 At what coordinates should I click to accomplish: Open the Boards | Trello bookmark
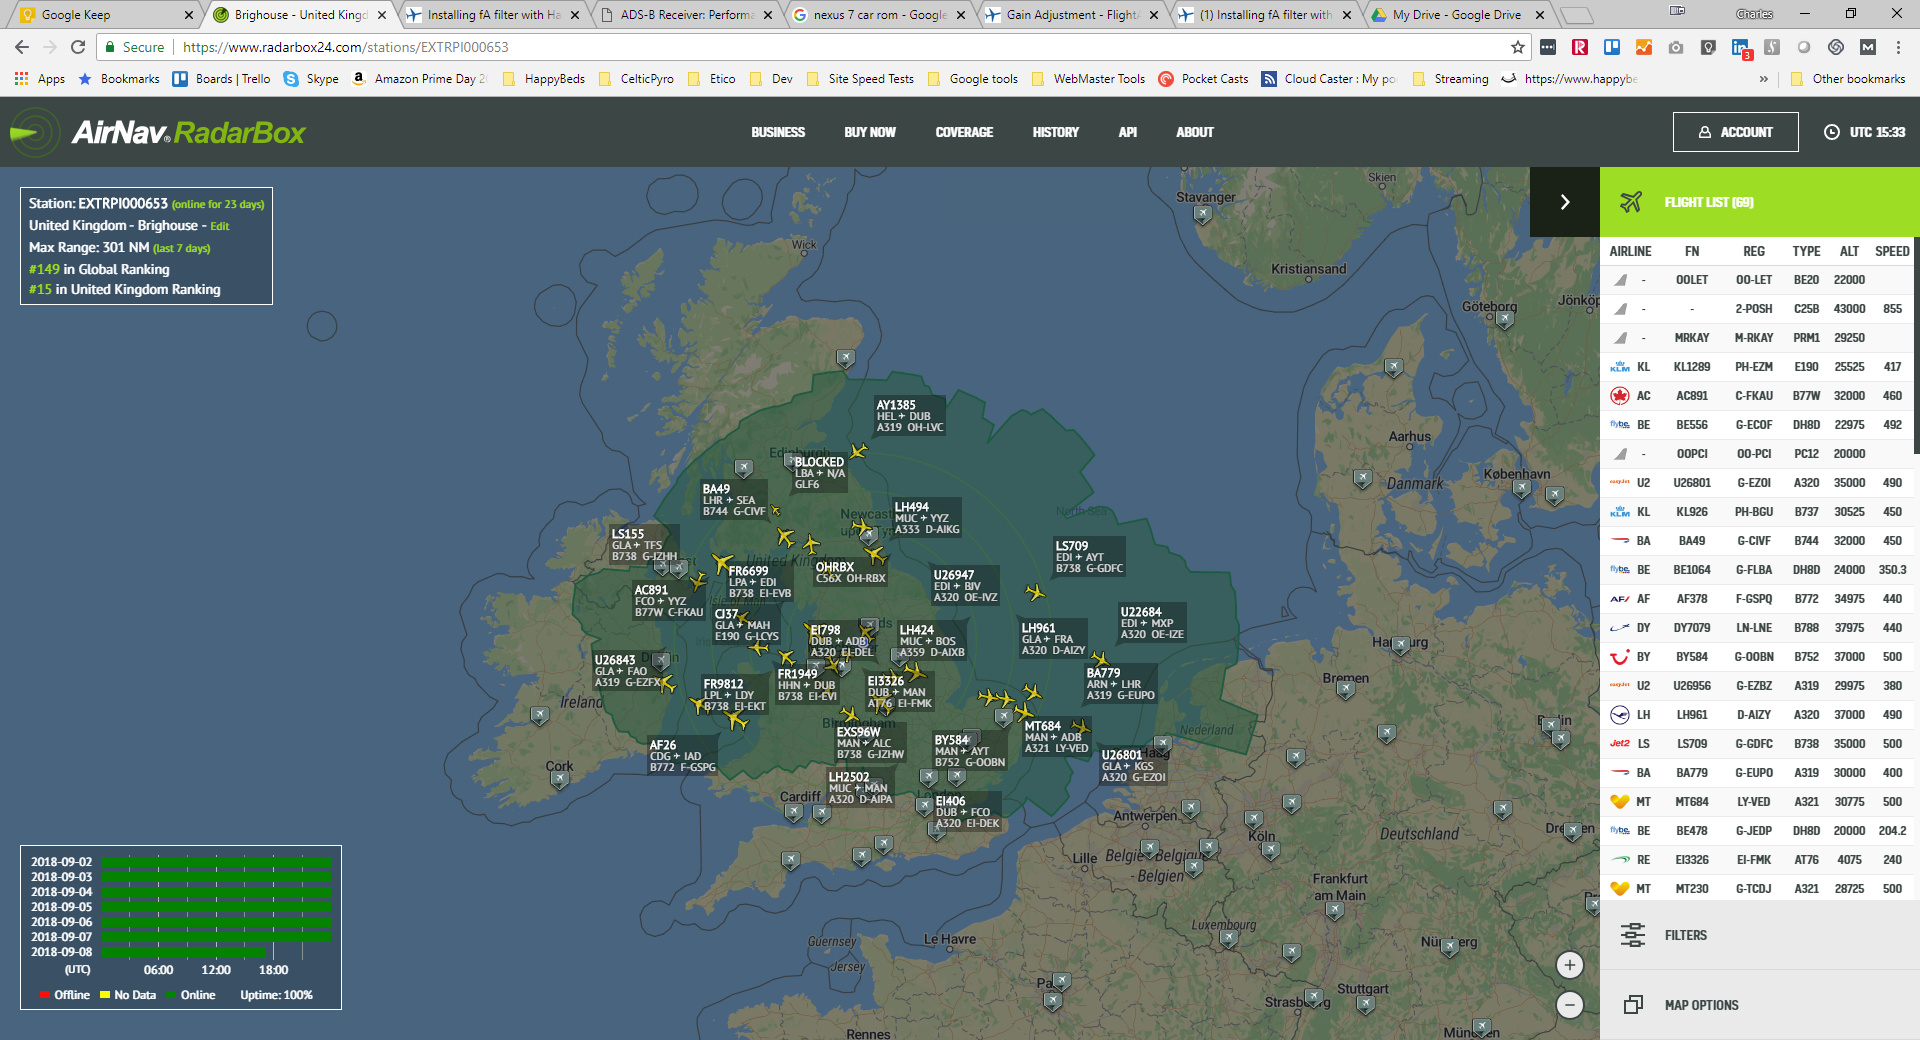221,79
